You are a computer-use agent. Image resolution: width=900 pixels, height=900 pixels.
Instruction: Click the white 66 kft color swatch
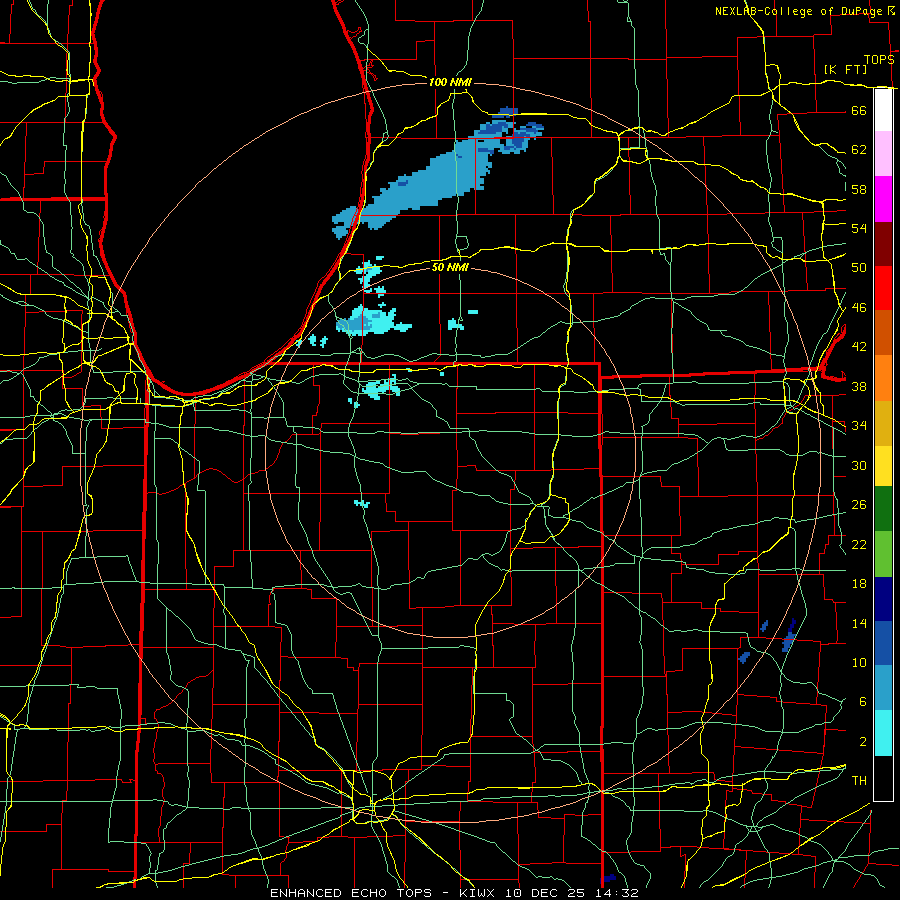tap(883, 110)
